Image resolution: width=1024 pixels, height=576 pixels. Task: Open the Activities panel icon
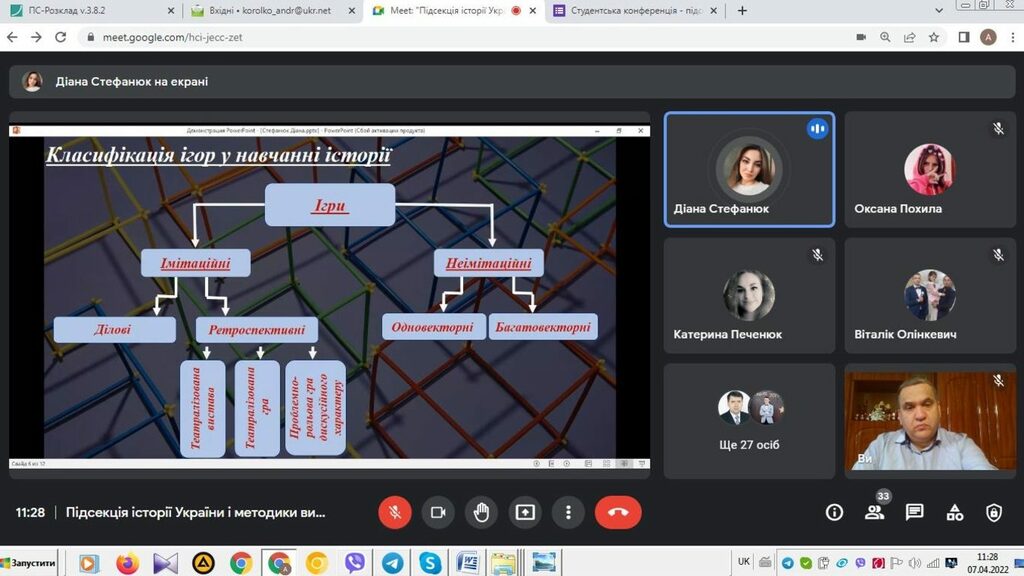click(955, 512)
